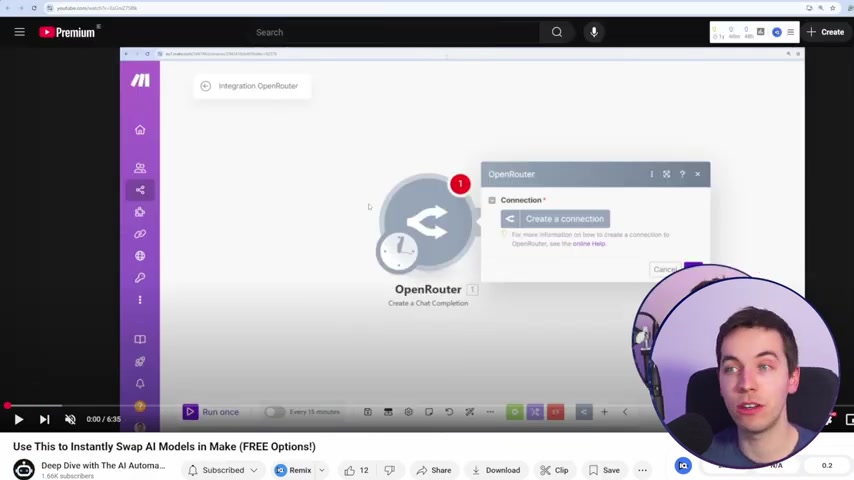Screen dimensions: 854x480
Task: Open notes icon in Make bottom toolbar
Action: [x=429, y=412]
